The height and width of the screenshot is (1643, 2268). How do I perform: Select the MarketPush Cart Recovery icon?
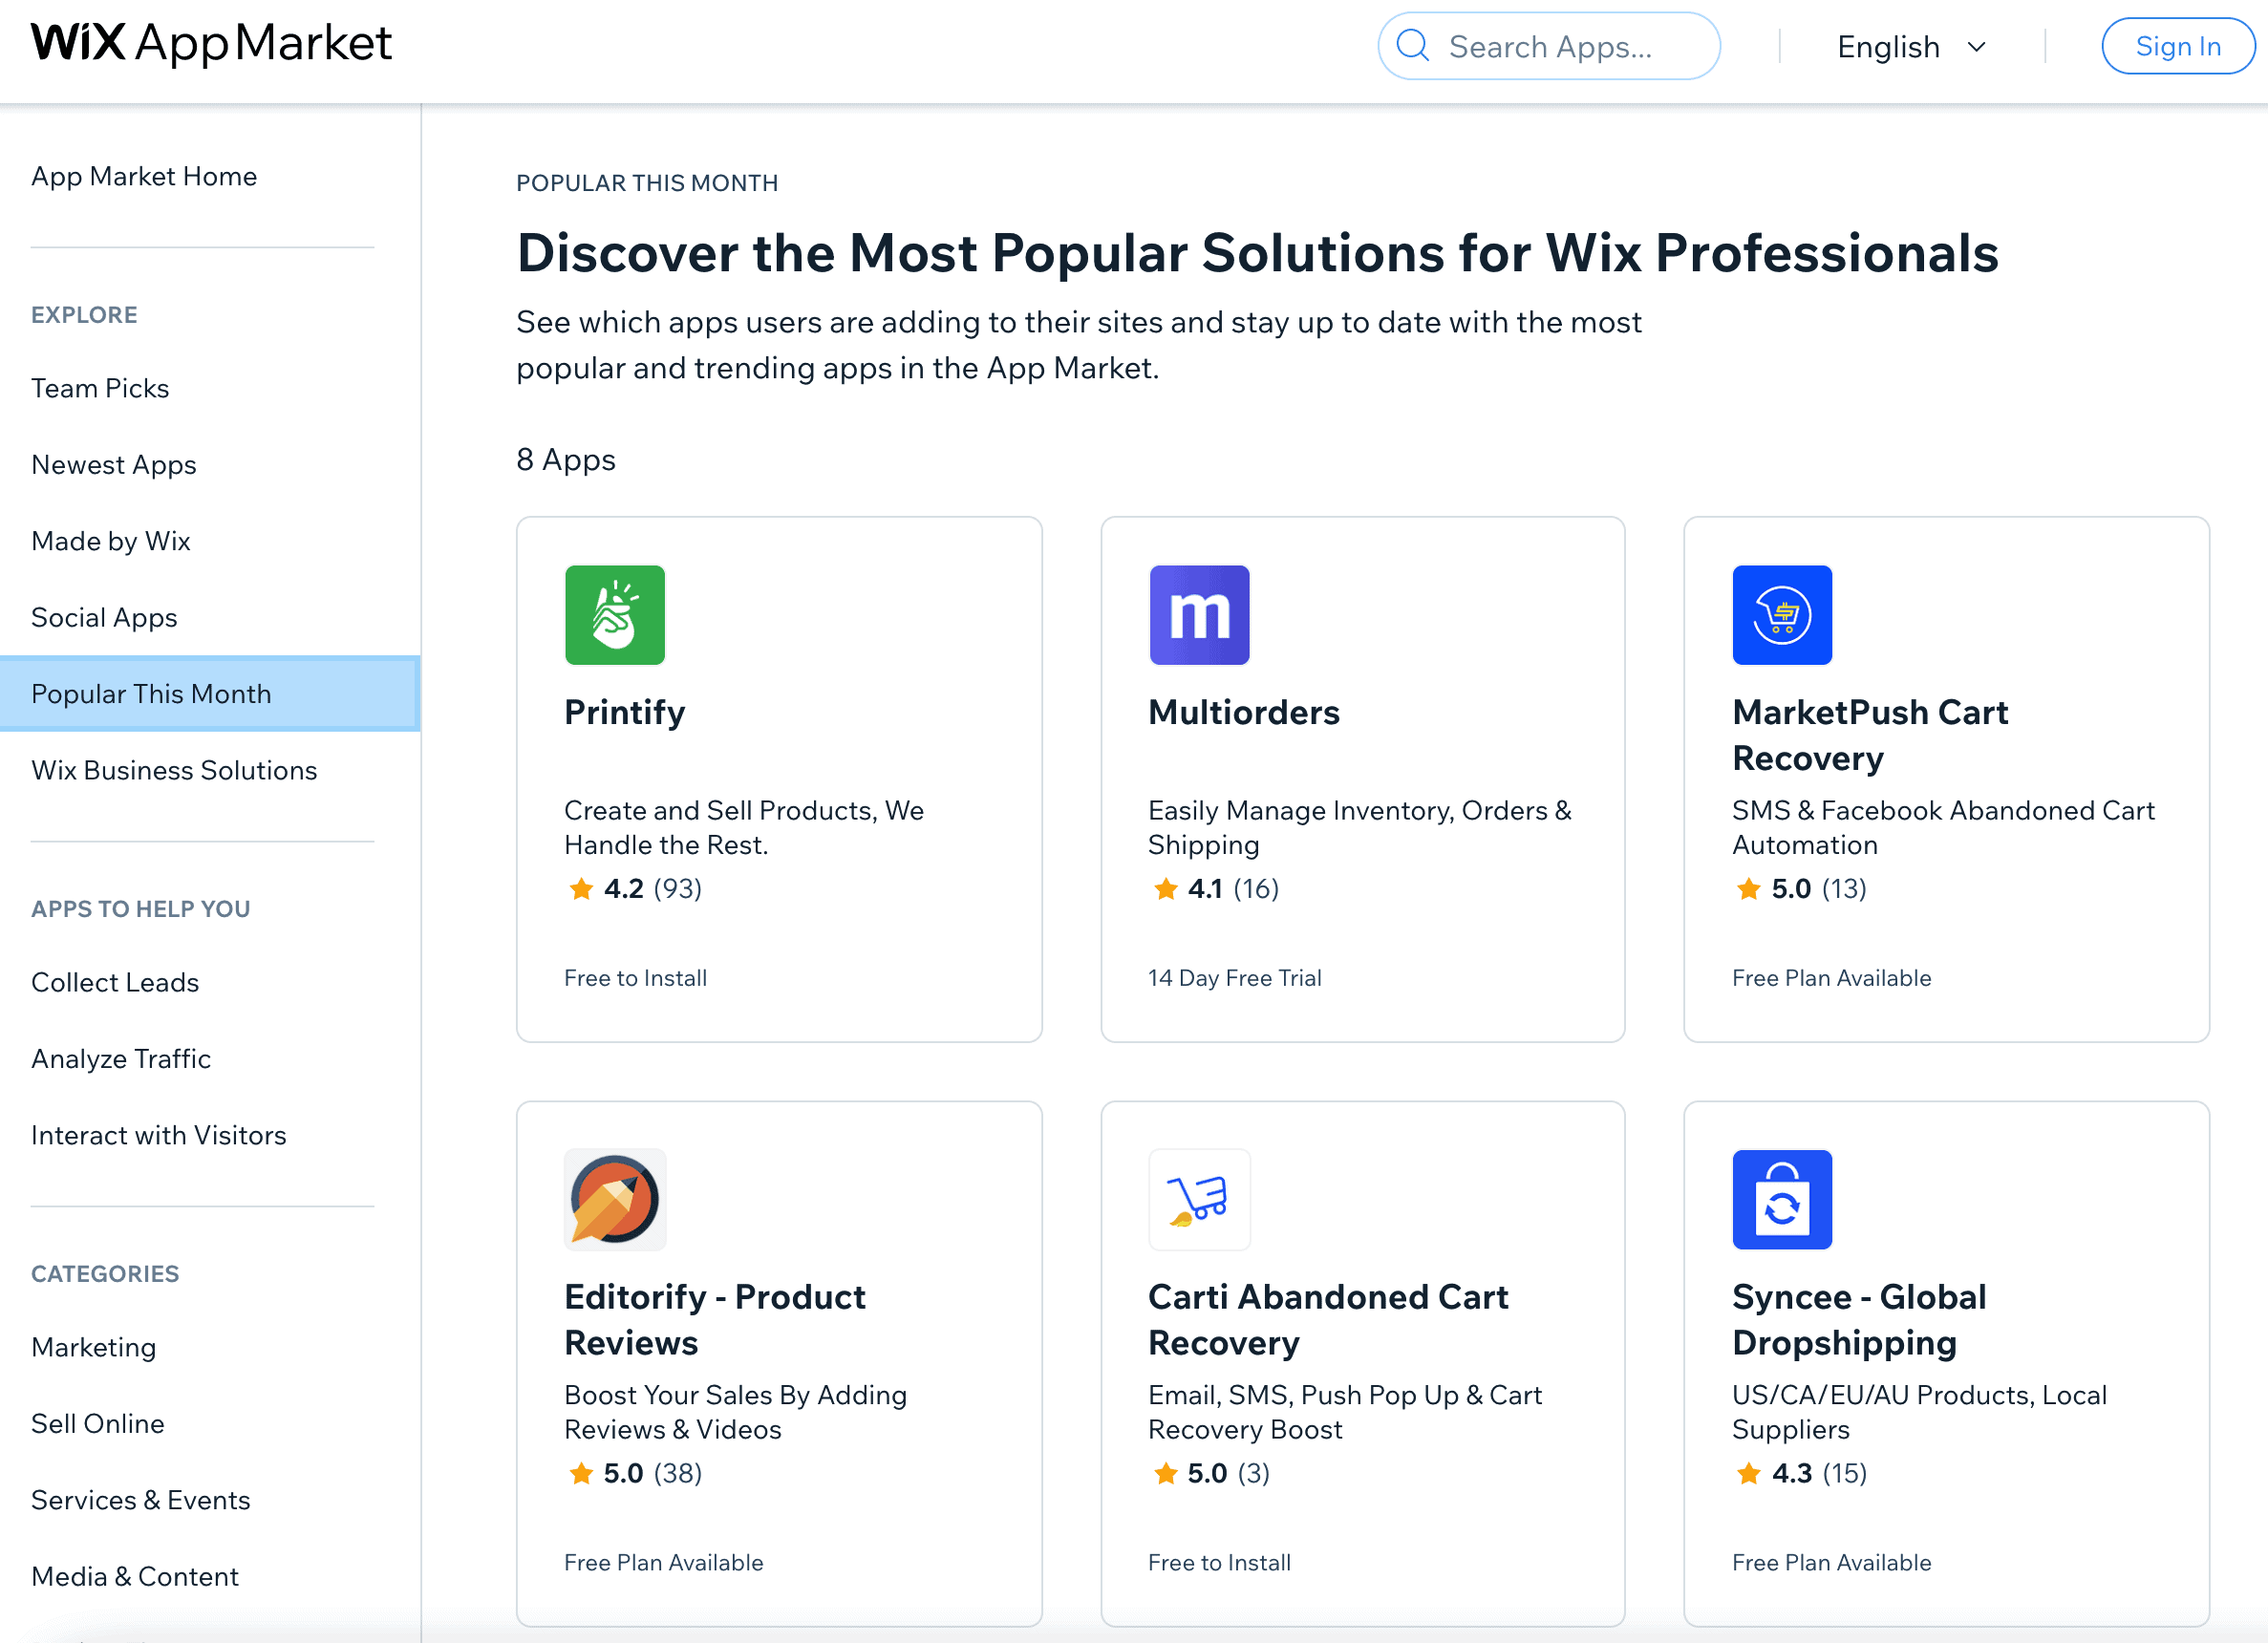pos(1782,615)
